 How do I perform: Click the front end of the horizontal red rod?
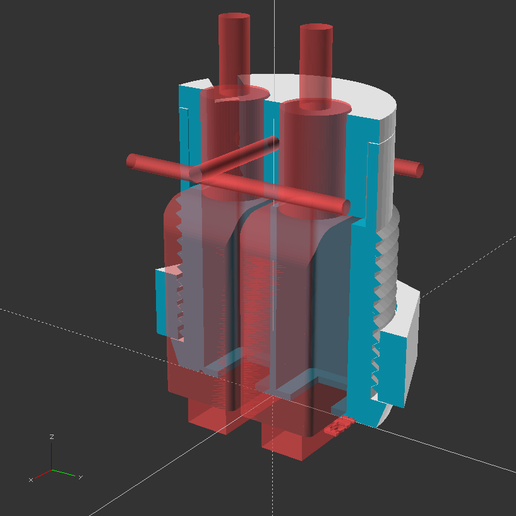(x=346, y=207)
